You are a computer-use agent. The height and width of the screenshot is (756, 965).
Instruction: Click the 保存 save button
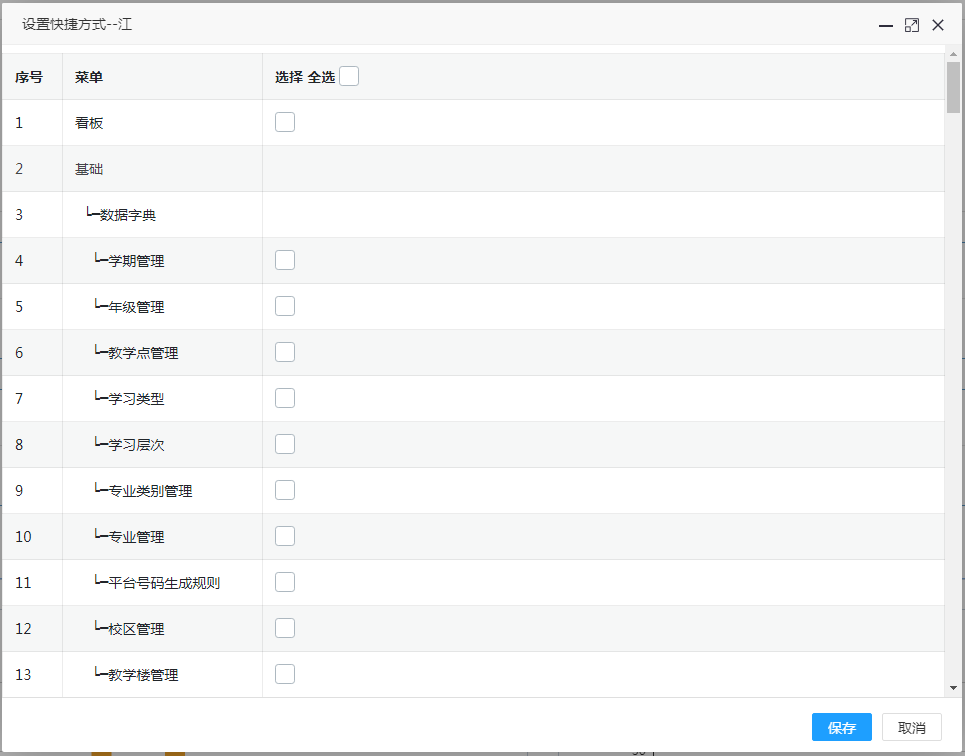841,728
